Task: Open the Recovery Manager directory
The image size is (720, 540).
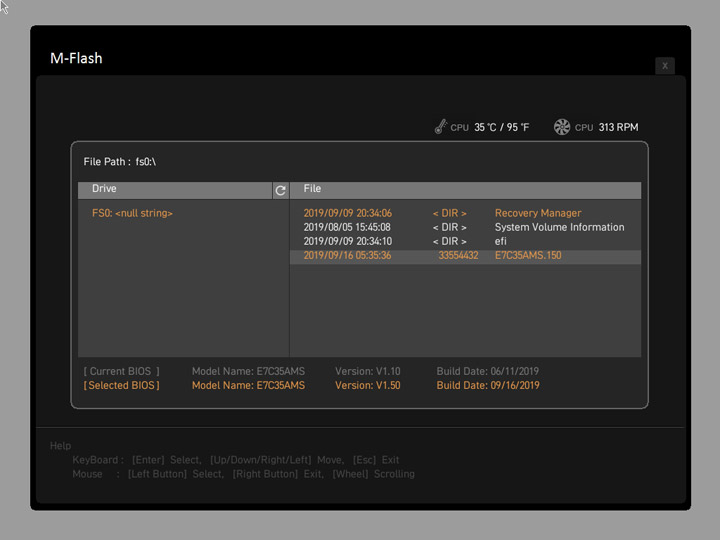Action: [537, 213]
